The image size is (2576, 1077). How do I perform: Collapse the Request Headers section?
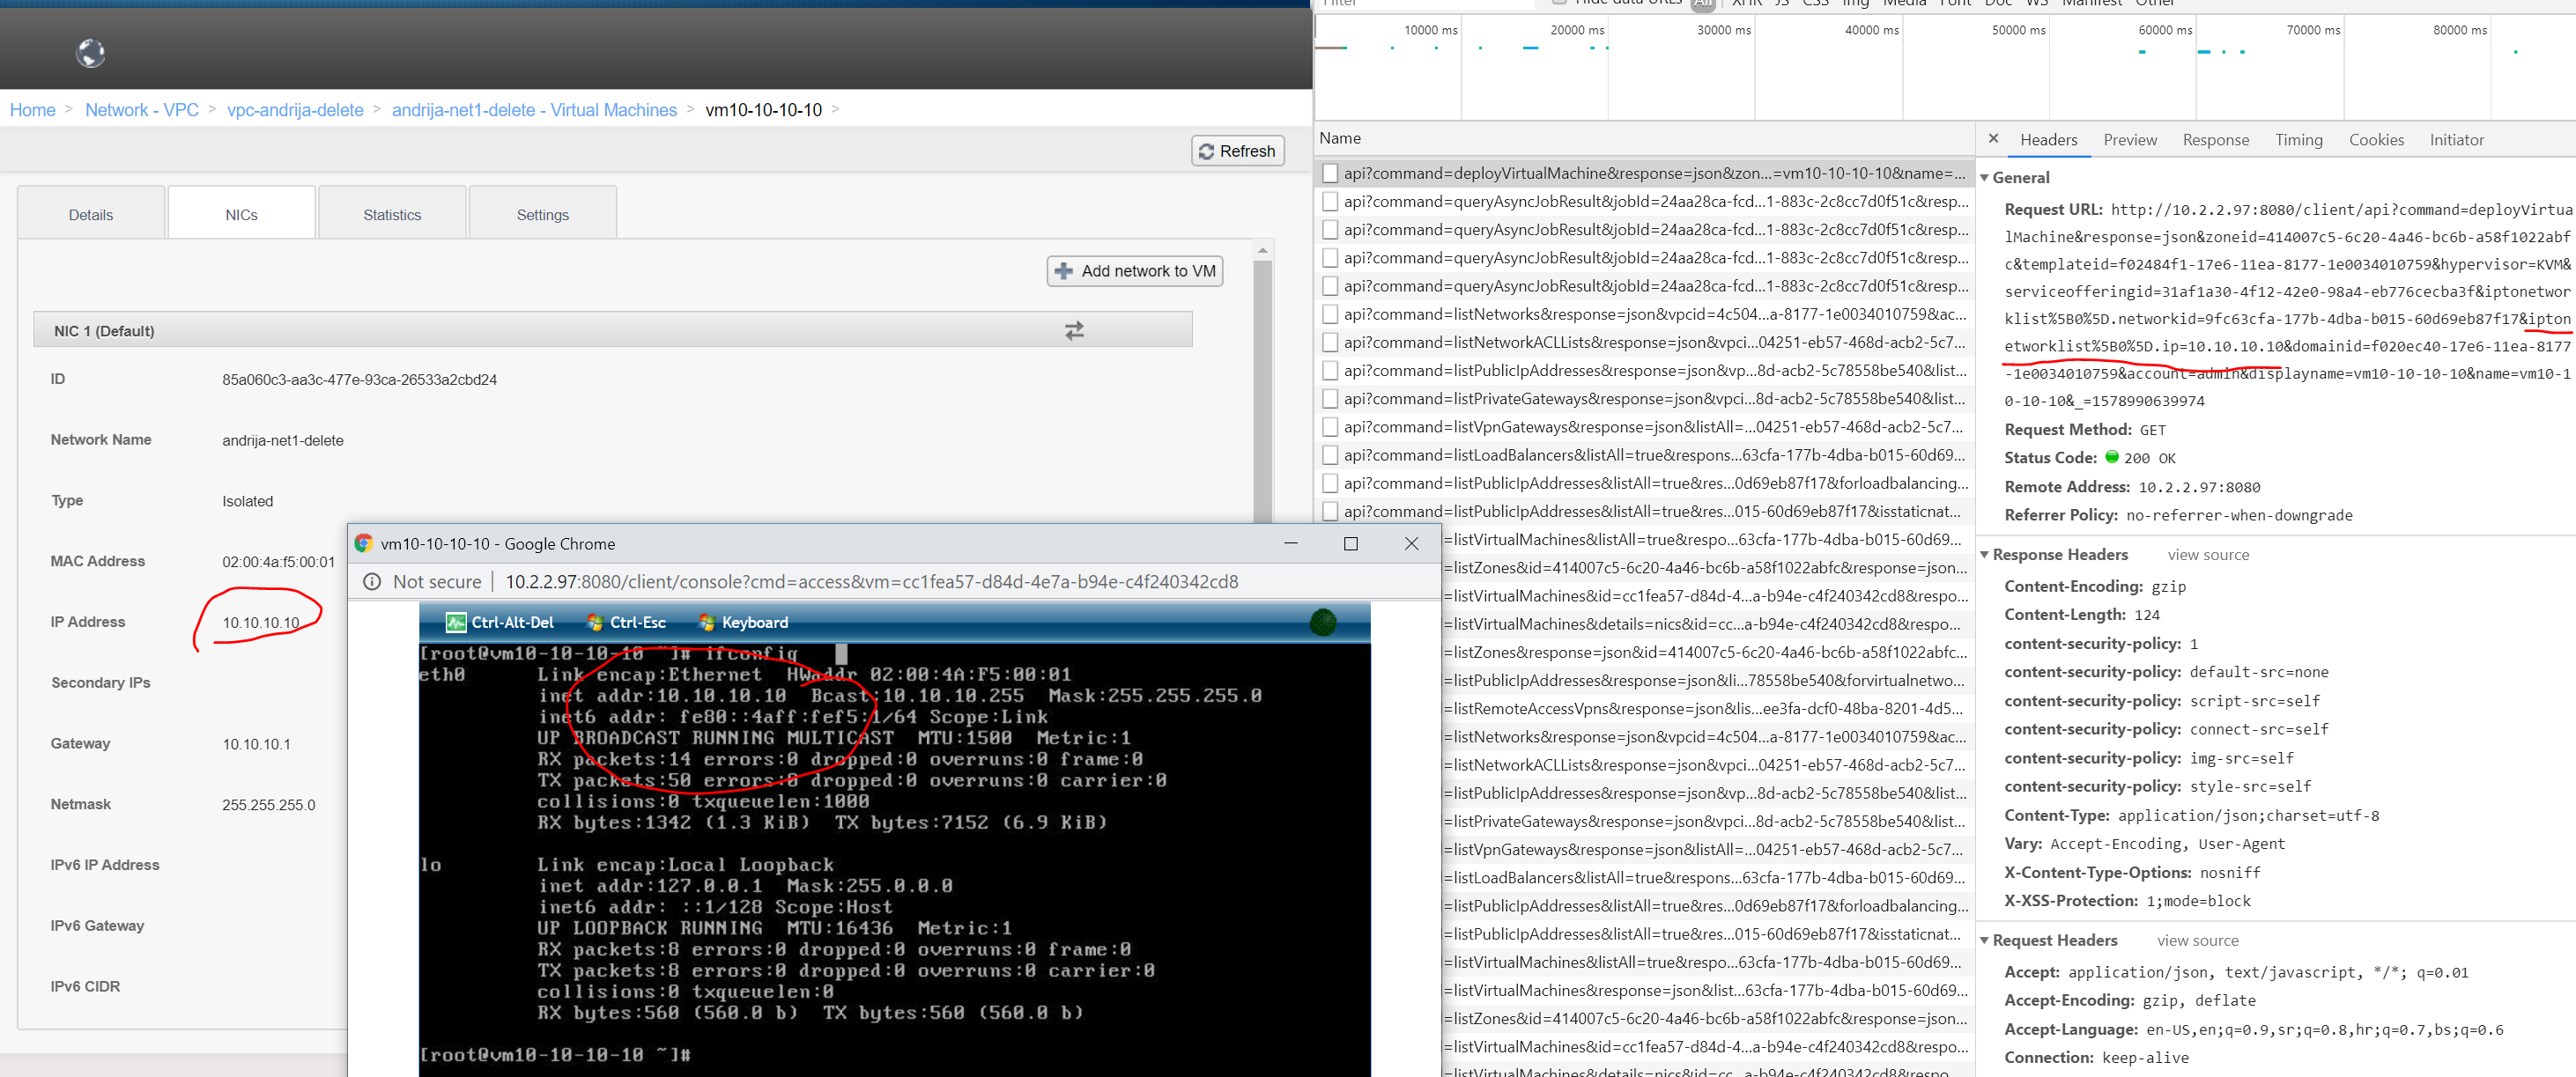click(x=1986, y=940)
